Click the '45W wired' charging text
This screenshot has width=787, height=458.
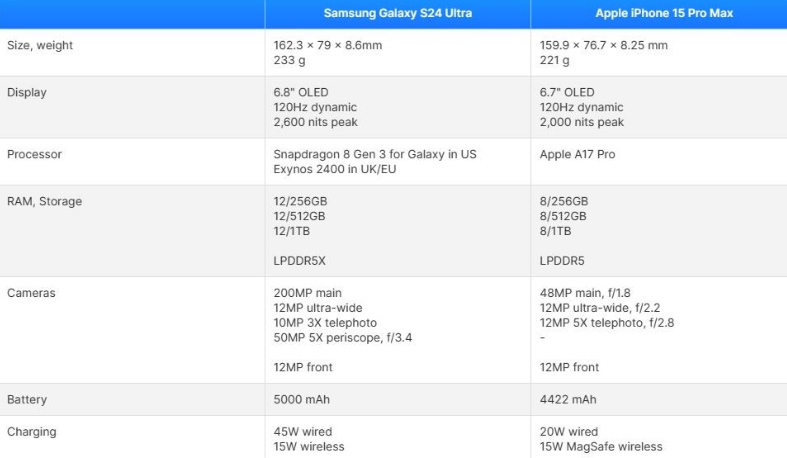coord(303,432)
